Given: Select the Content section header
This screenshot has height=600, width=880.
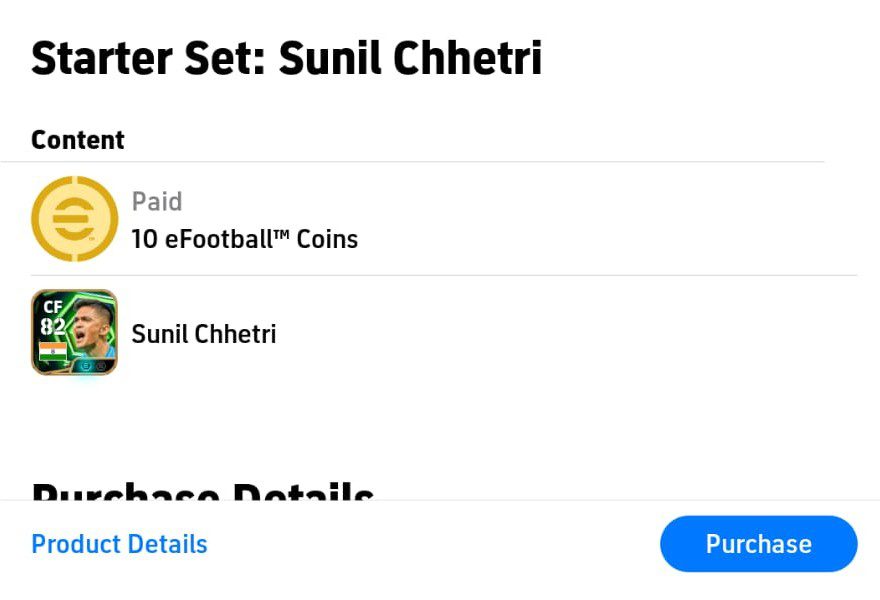Looking at the screenshot, I should tap(77, 139).
